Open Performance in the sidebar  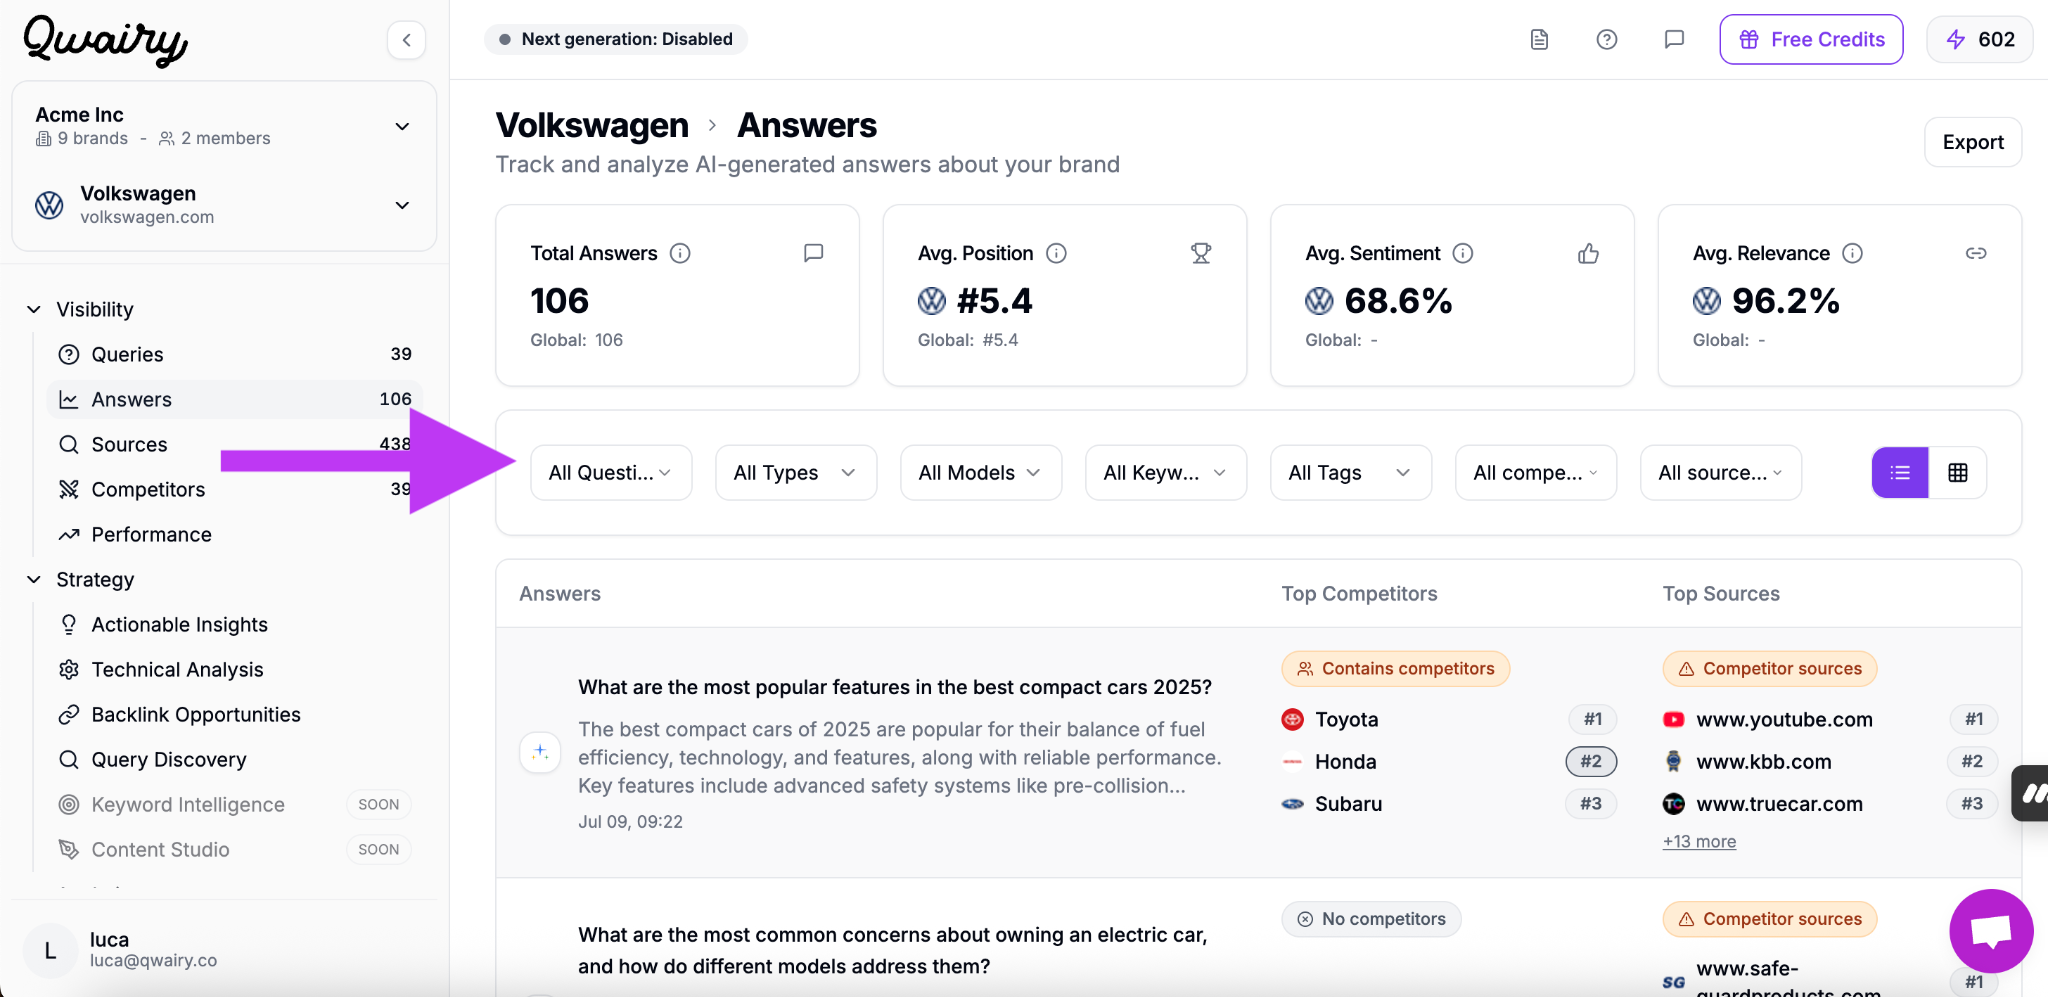point(234,535)
